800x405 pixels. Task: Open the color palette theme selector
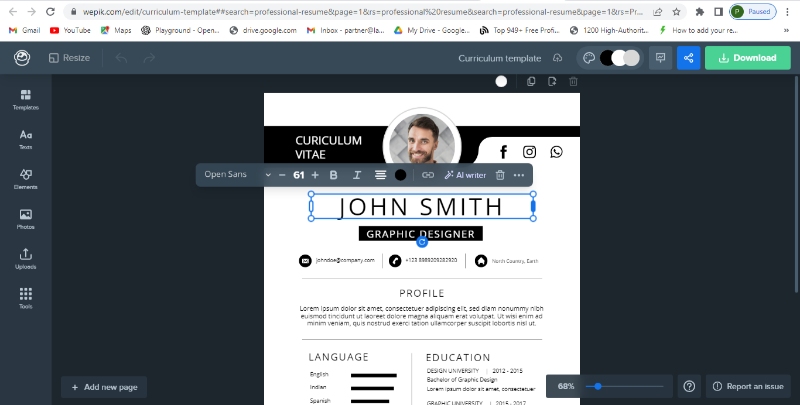[590, 58]
